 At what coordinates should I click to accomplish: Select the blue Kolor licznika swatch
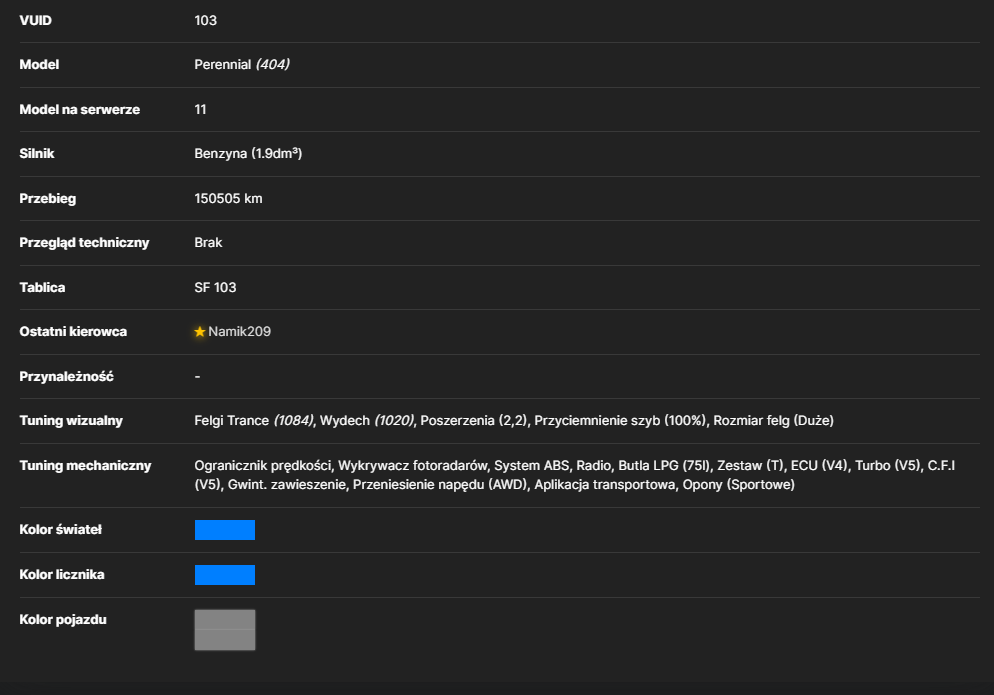pyautogui.click(x=224, y=575)
